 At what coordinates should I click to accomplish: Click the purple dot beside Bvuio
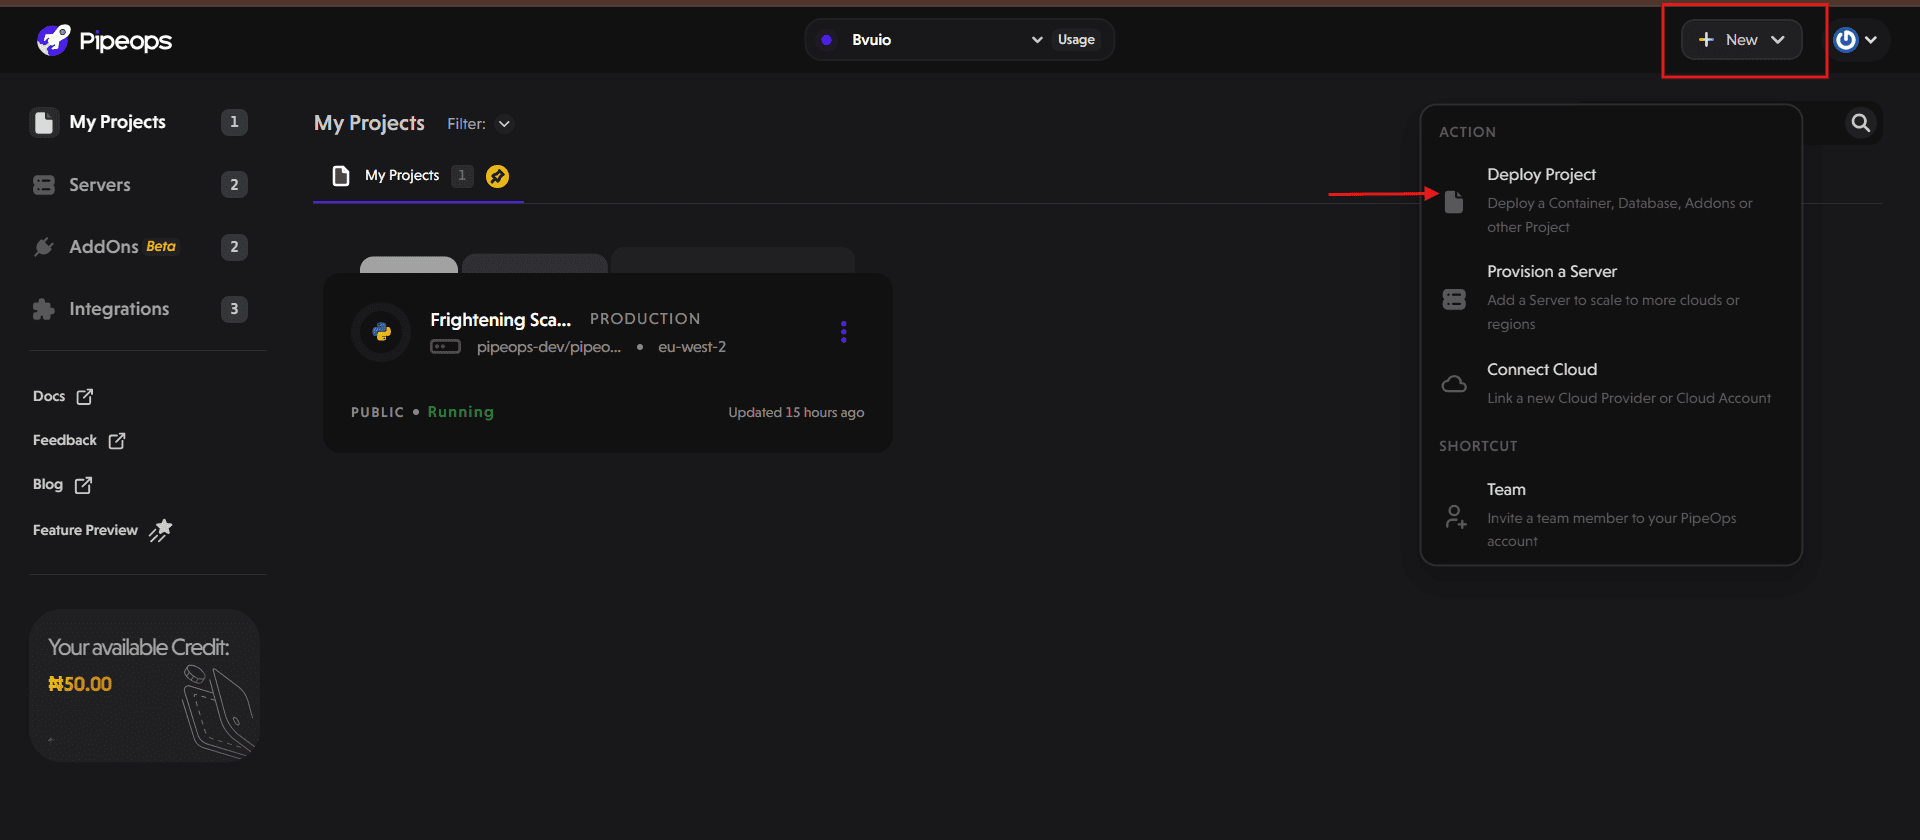826,40
